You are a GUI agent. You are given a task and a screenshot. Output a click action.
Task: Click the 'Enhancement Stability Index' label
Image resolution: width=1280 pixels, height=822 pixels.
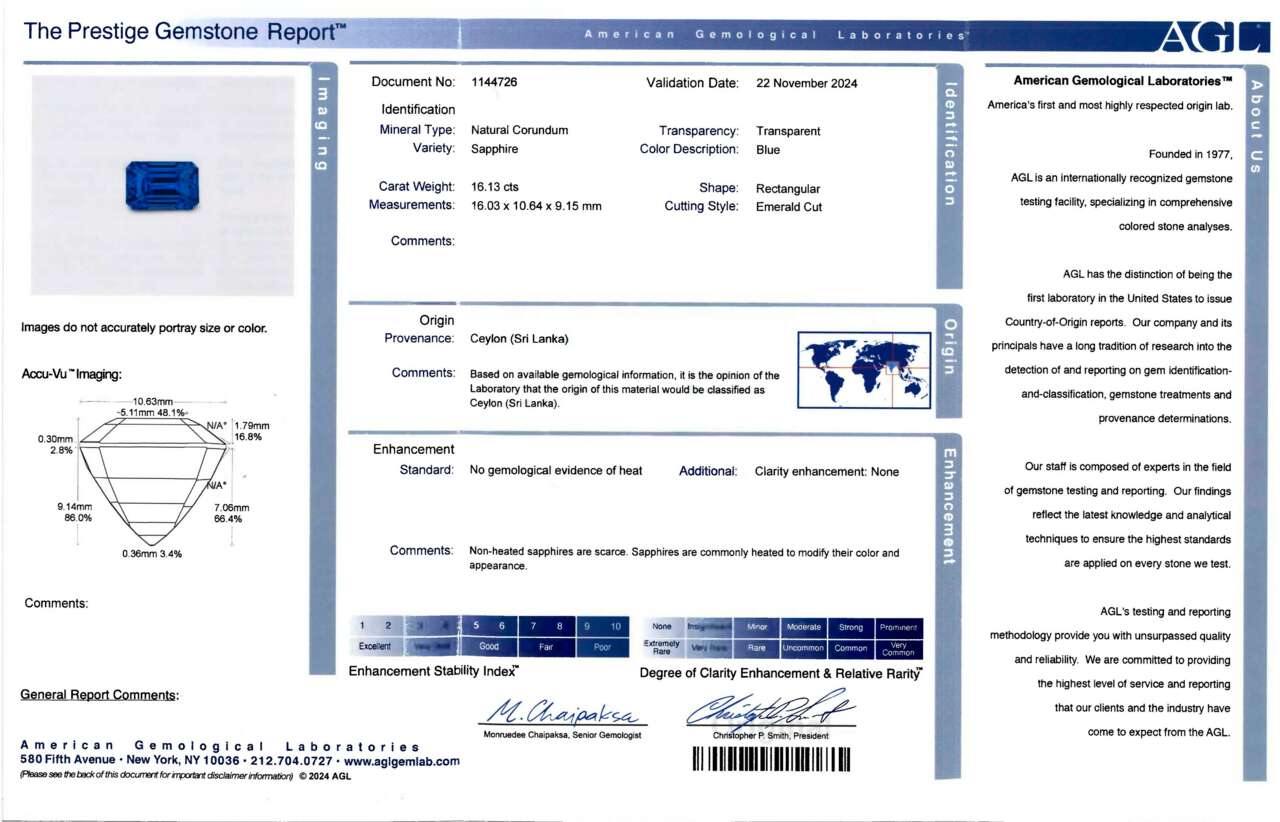434,671
